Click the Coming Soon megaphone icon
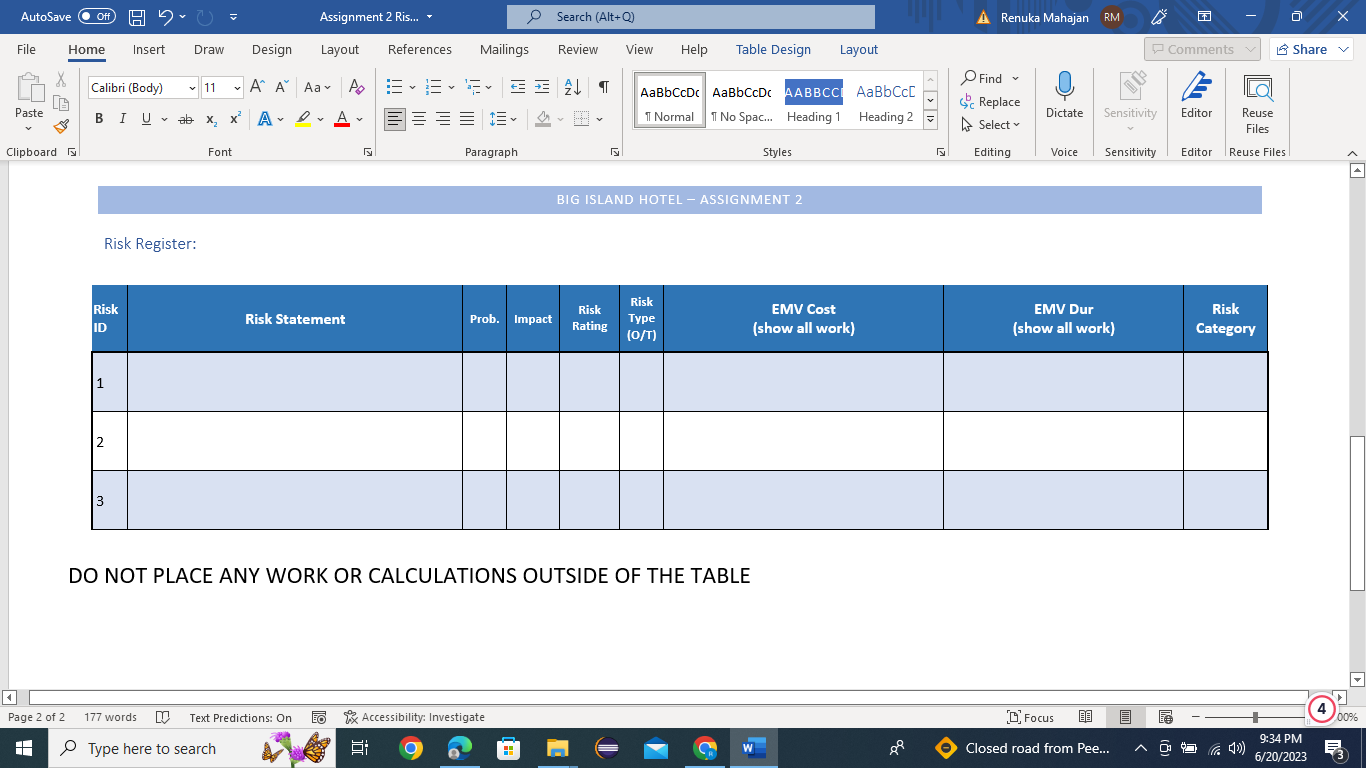Image resolution: width=1366 pixels, height=768 pixels. [x=1159, y=17]
